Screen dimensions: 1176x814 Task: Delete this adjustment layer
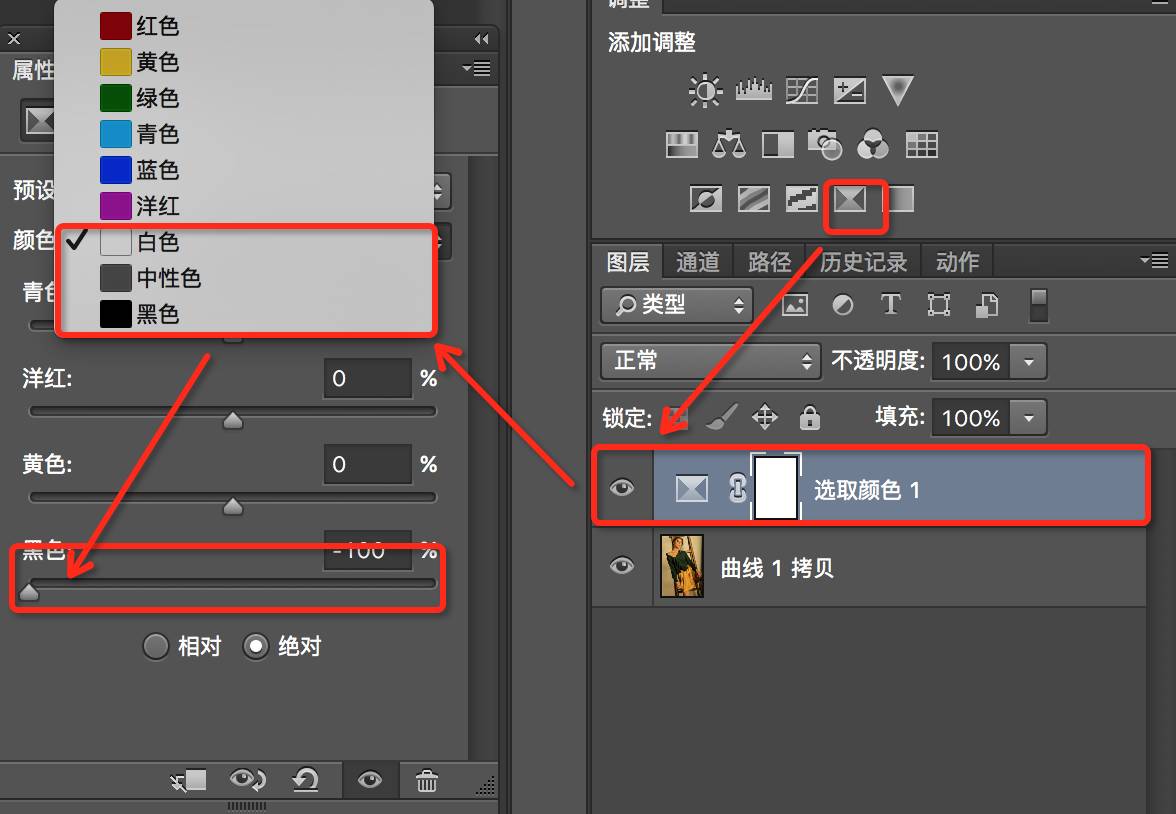pyautogui.click(x=427, y=780)
